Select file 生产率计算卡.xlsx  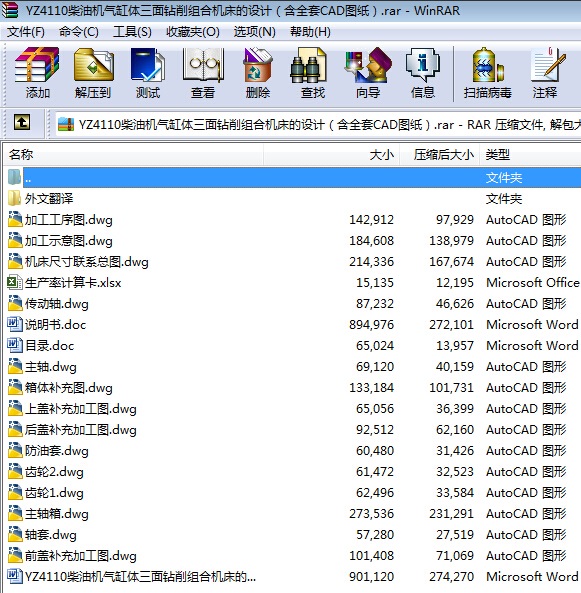(73, 283)
